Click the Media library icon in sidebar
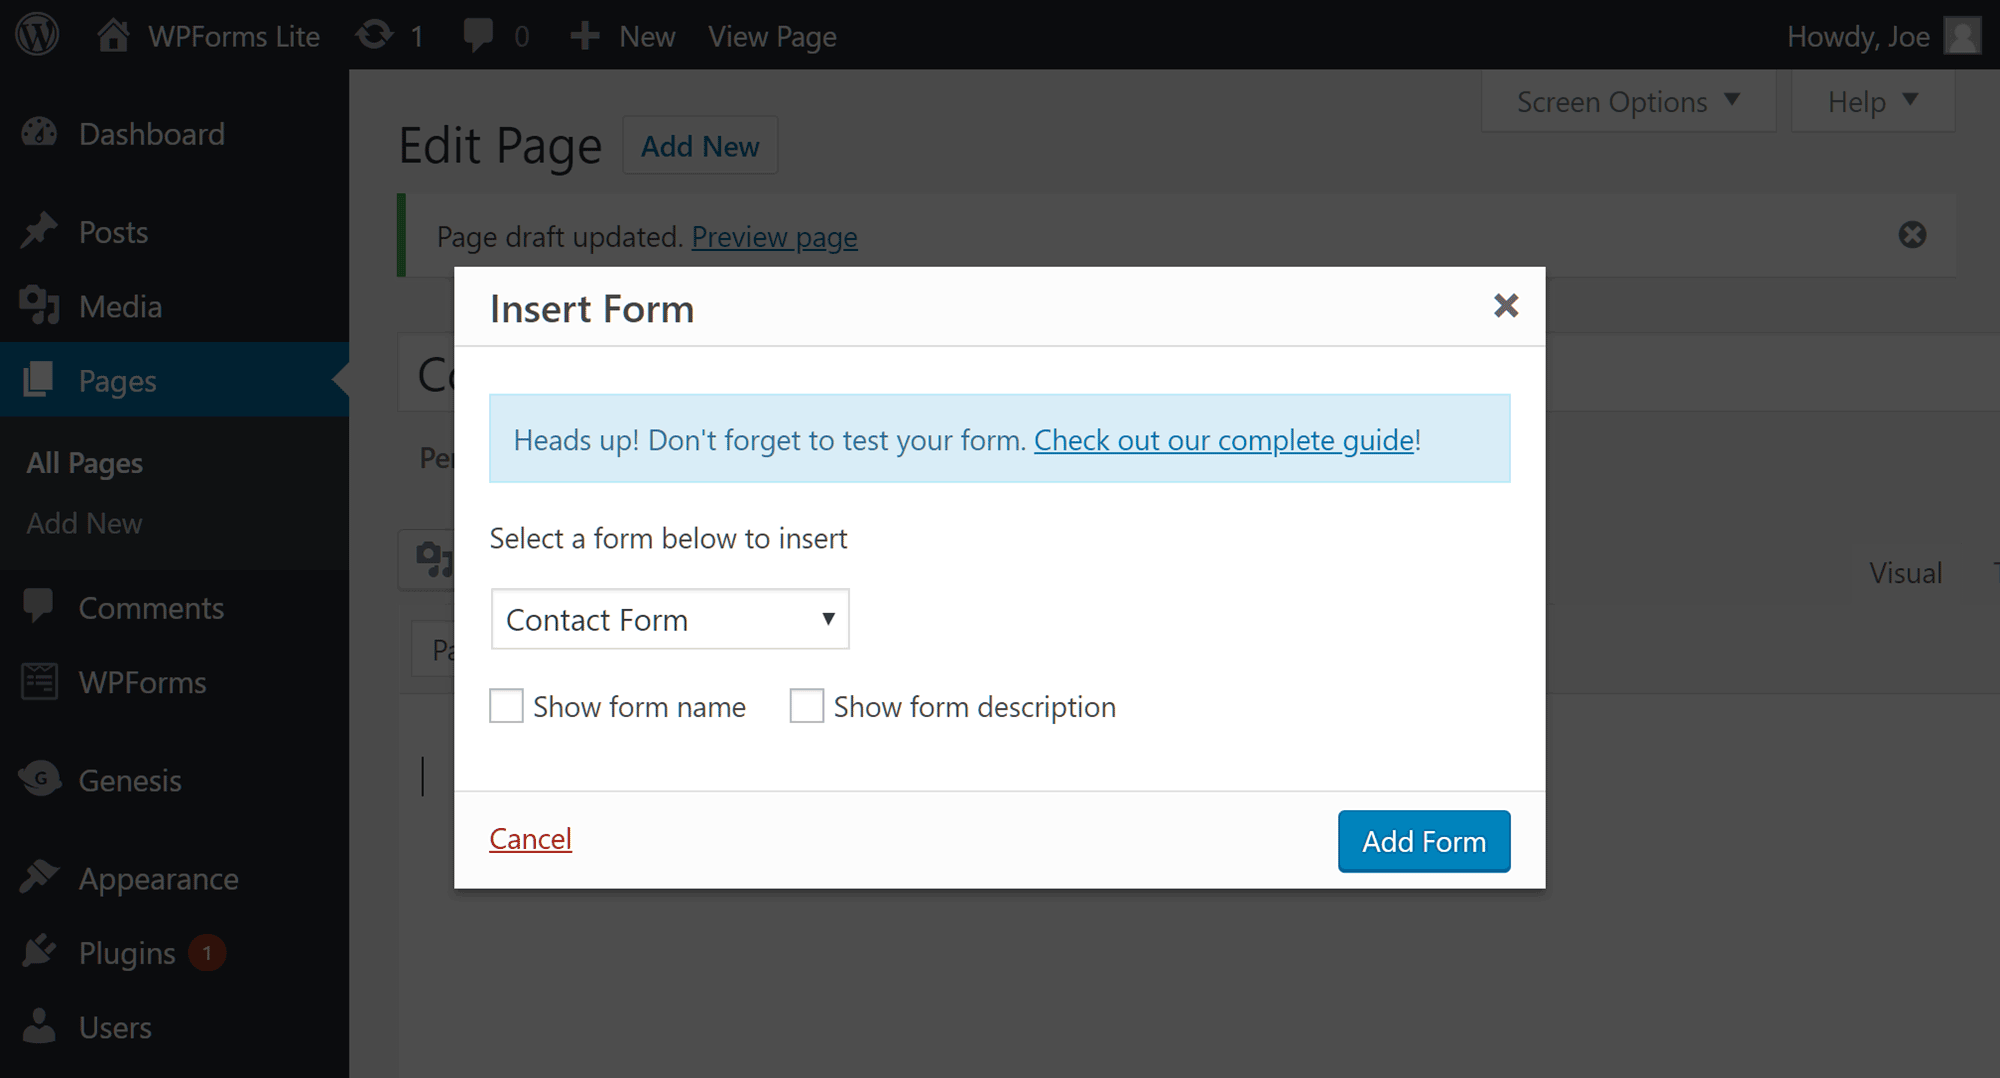This screenshot has width=2000, height=1078. pyautogui.click(x=39, y=306)
